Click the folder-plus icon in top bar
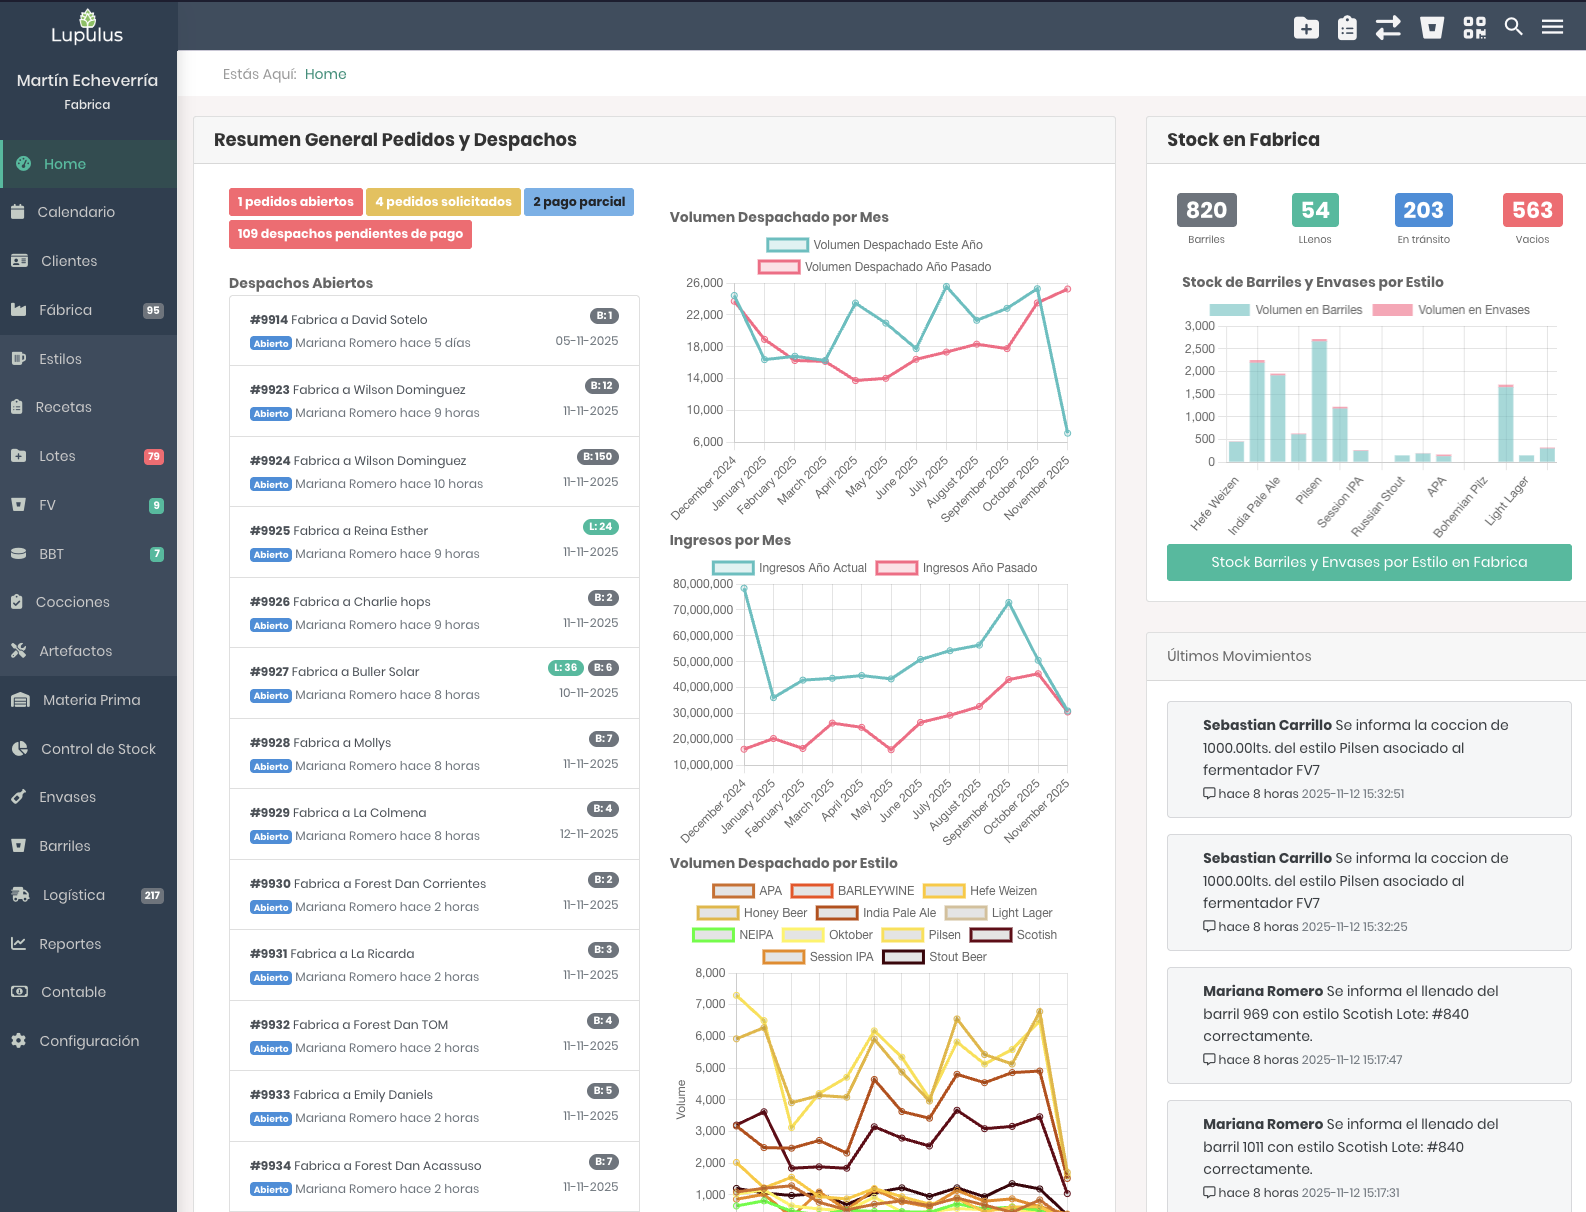The width and height of the screenshot is (1586, 1212). [x=1306, y=28]
